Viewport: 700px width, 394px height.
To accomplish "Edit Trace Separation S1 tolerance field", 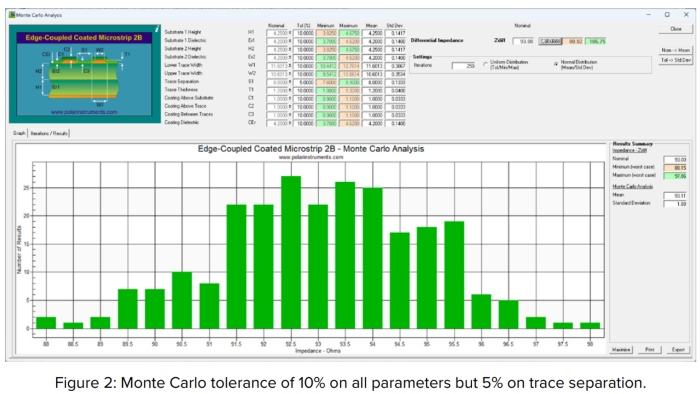I will (304, 82).
